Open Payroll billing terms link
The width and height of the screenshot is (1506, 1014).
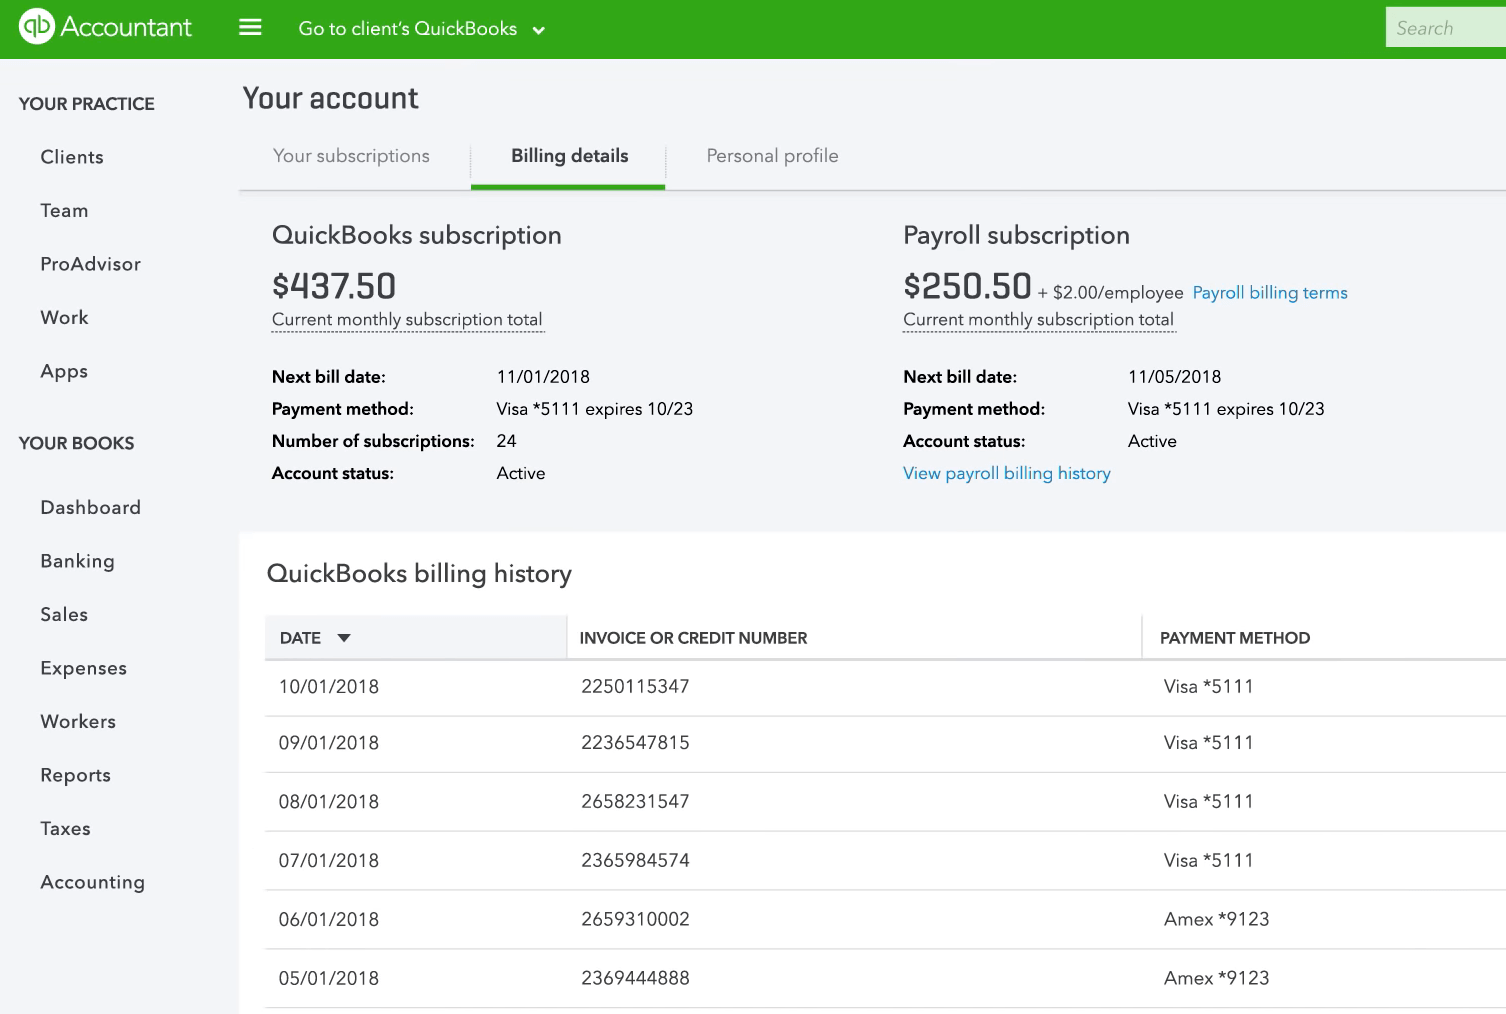[x=1269, y=293]
